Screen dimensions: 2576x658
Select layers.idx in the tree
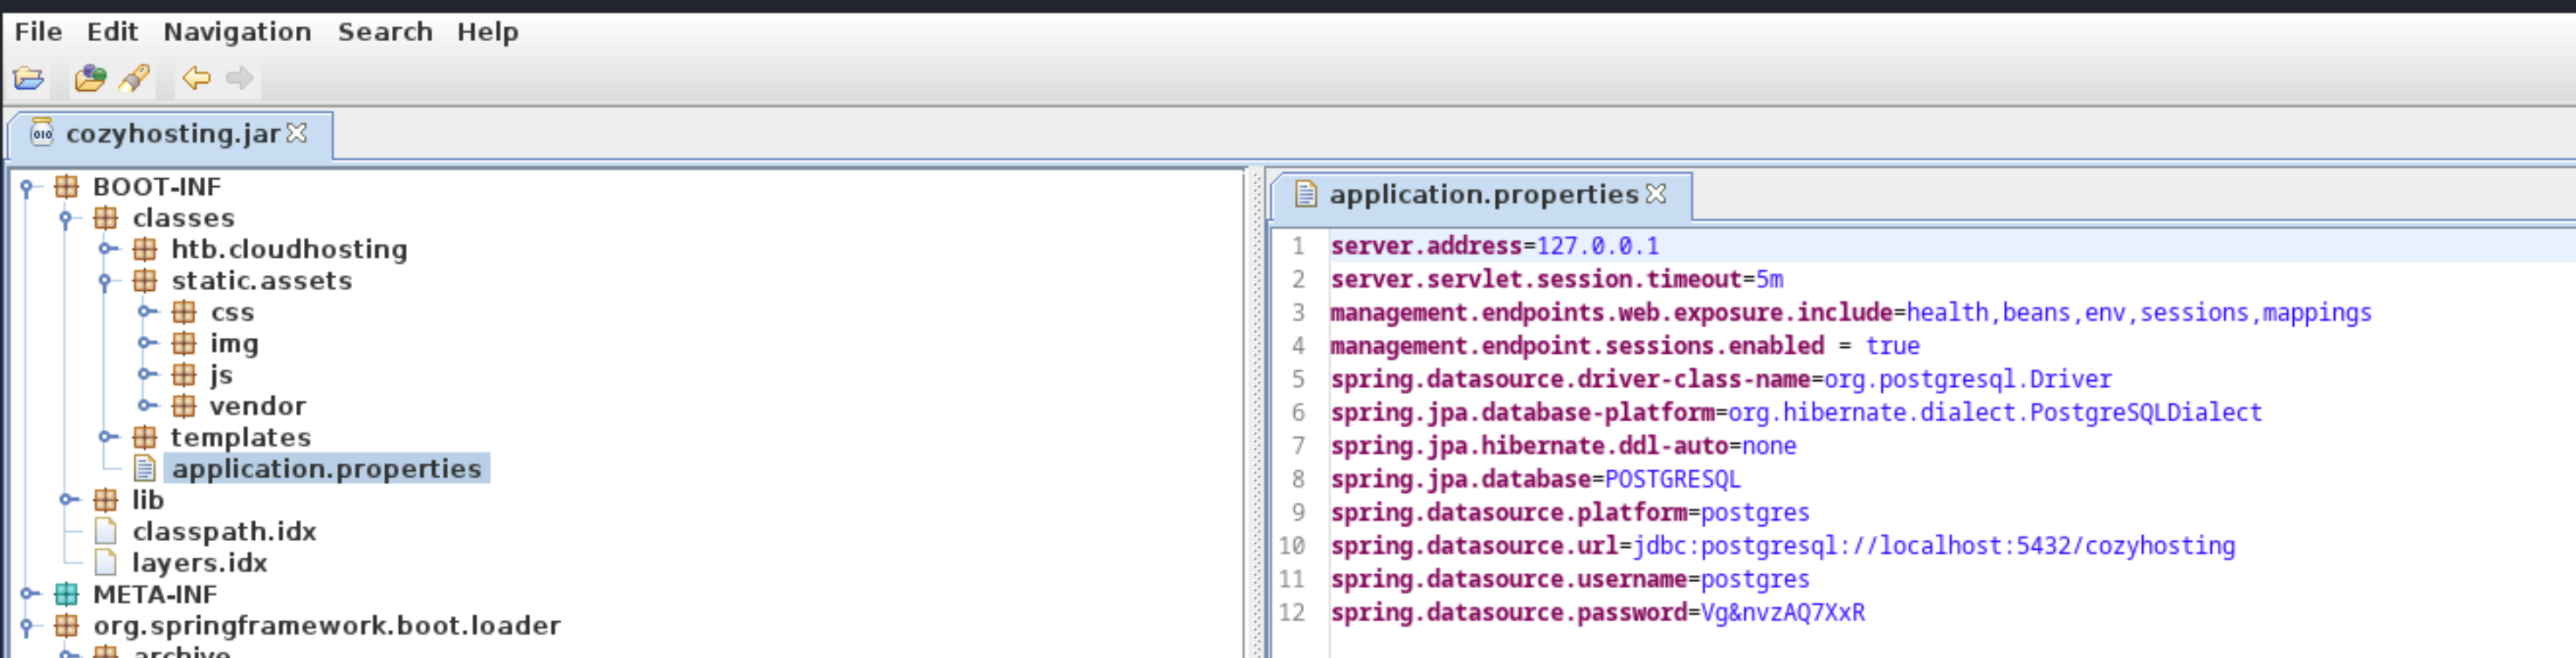click(x=199, y=563)
